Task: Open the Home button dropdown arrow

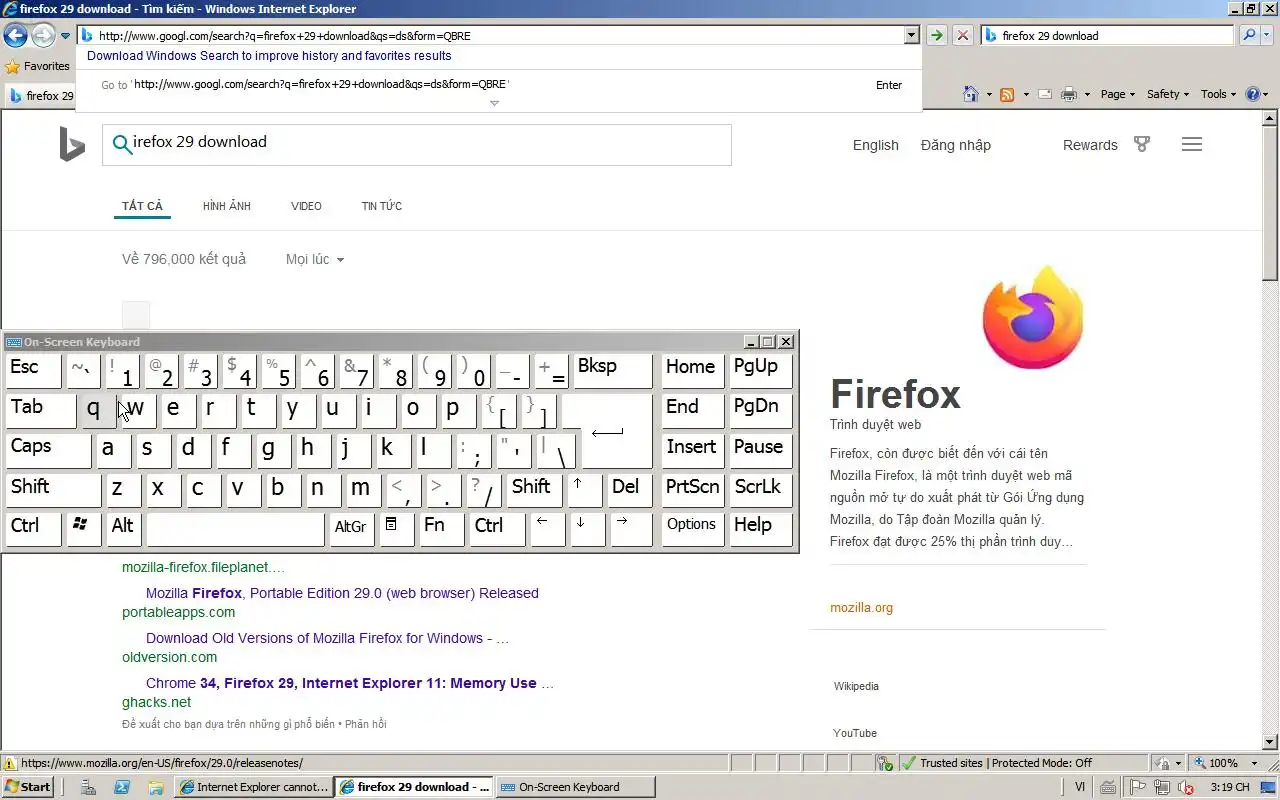Action: click(x=989, y=95)
